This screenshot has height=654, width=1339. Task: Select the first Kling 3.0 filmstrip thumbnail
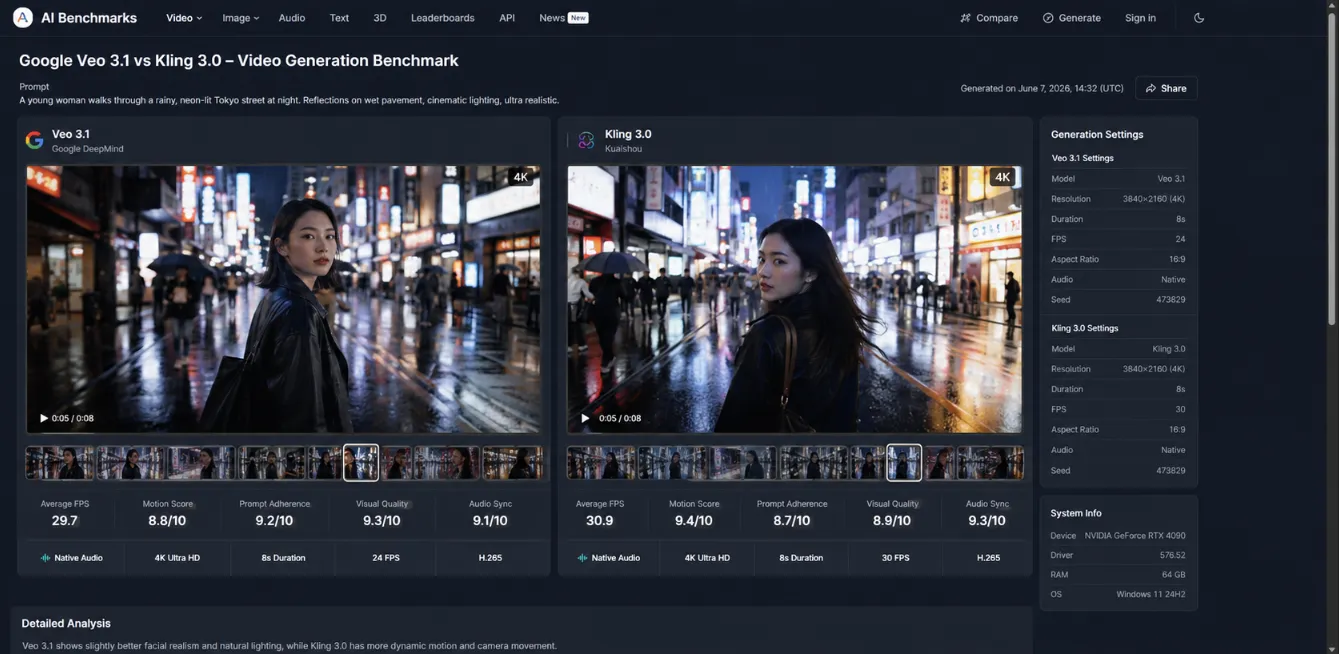[601, 463]
